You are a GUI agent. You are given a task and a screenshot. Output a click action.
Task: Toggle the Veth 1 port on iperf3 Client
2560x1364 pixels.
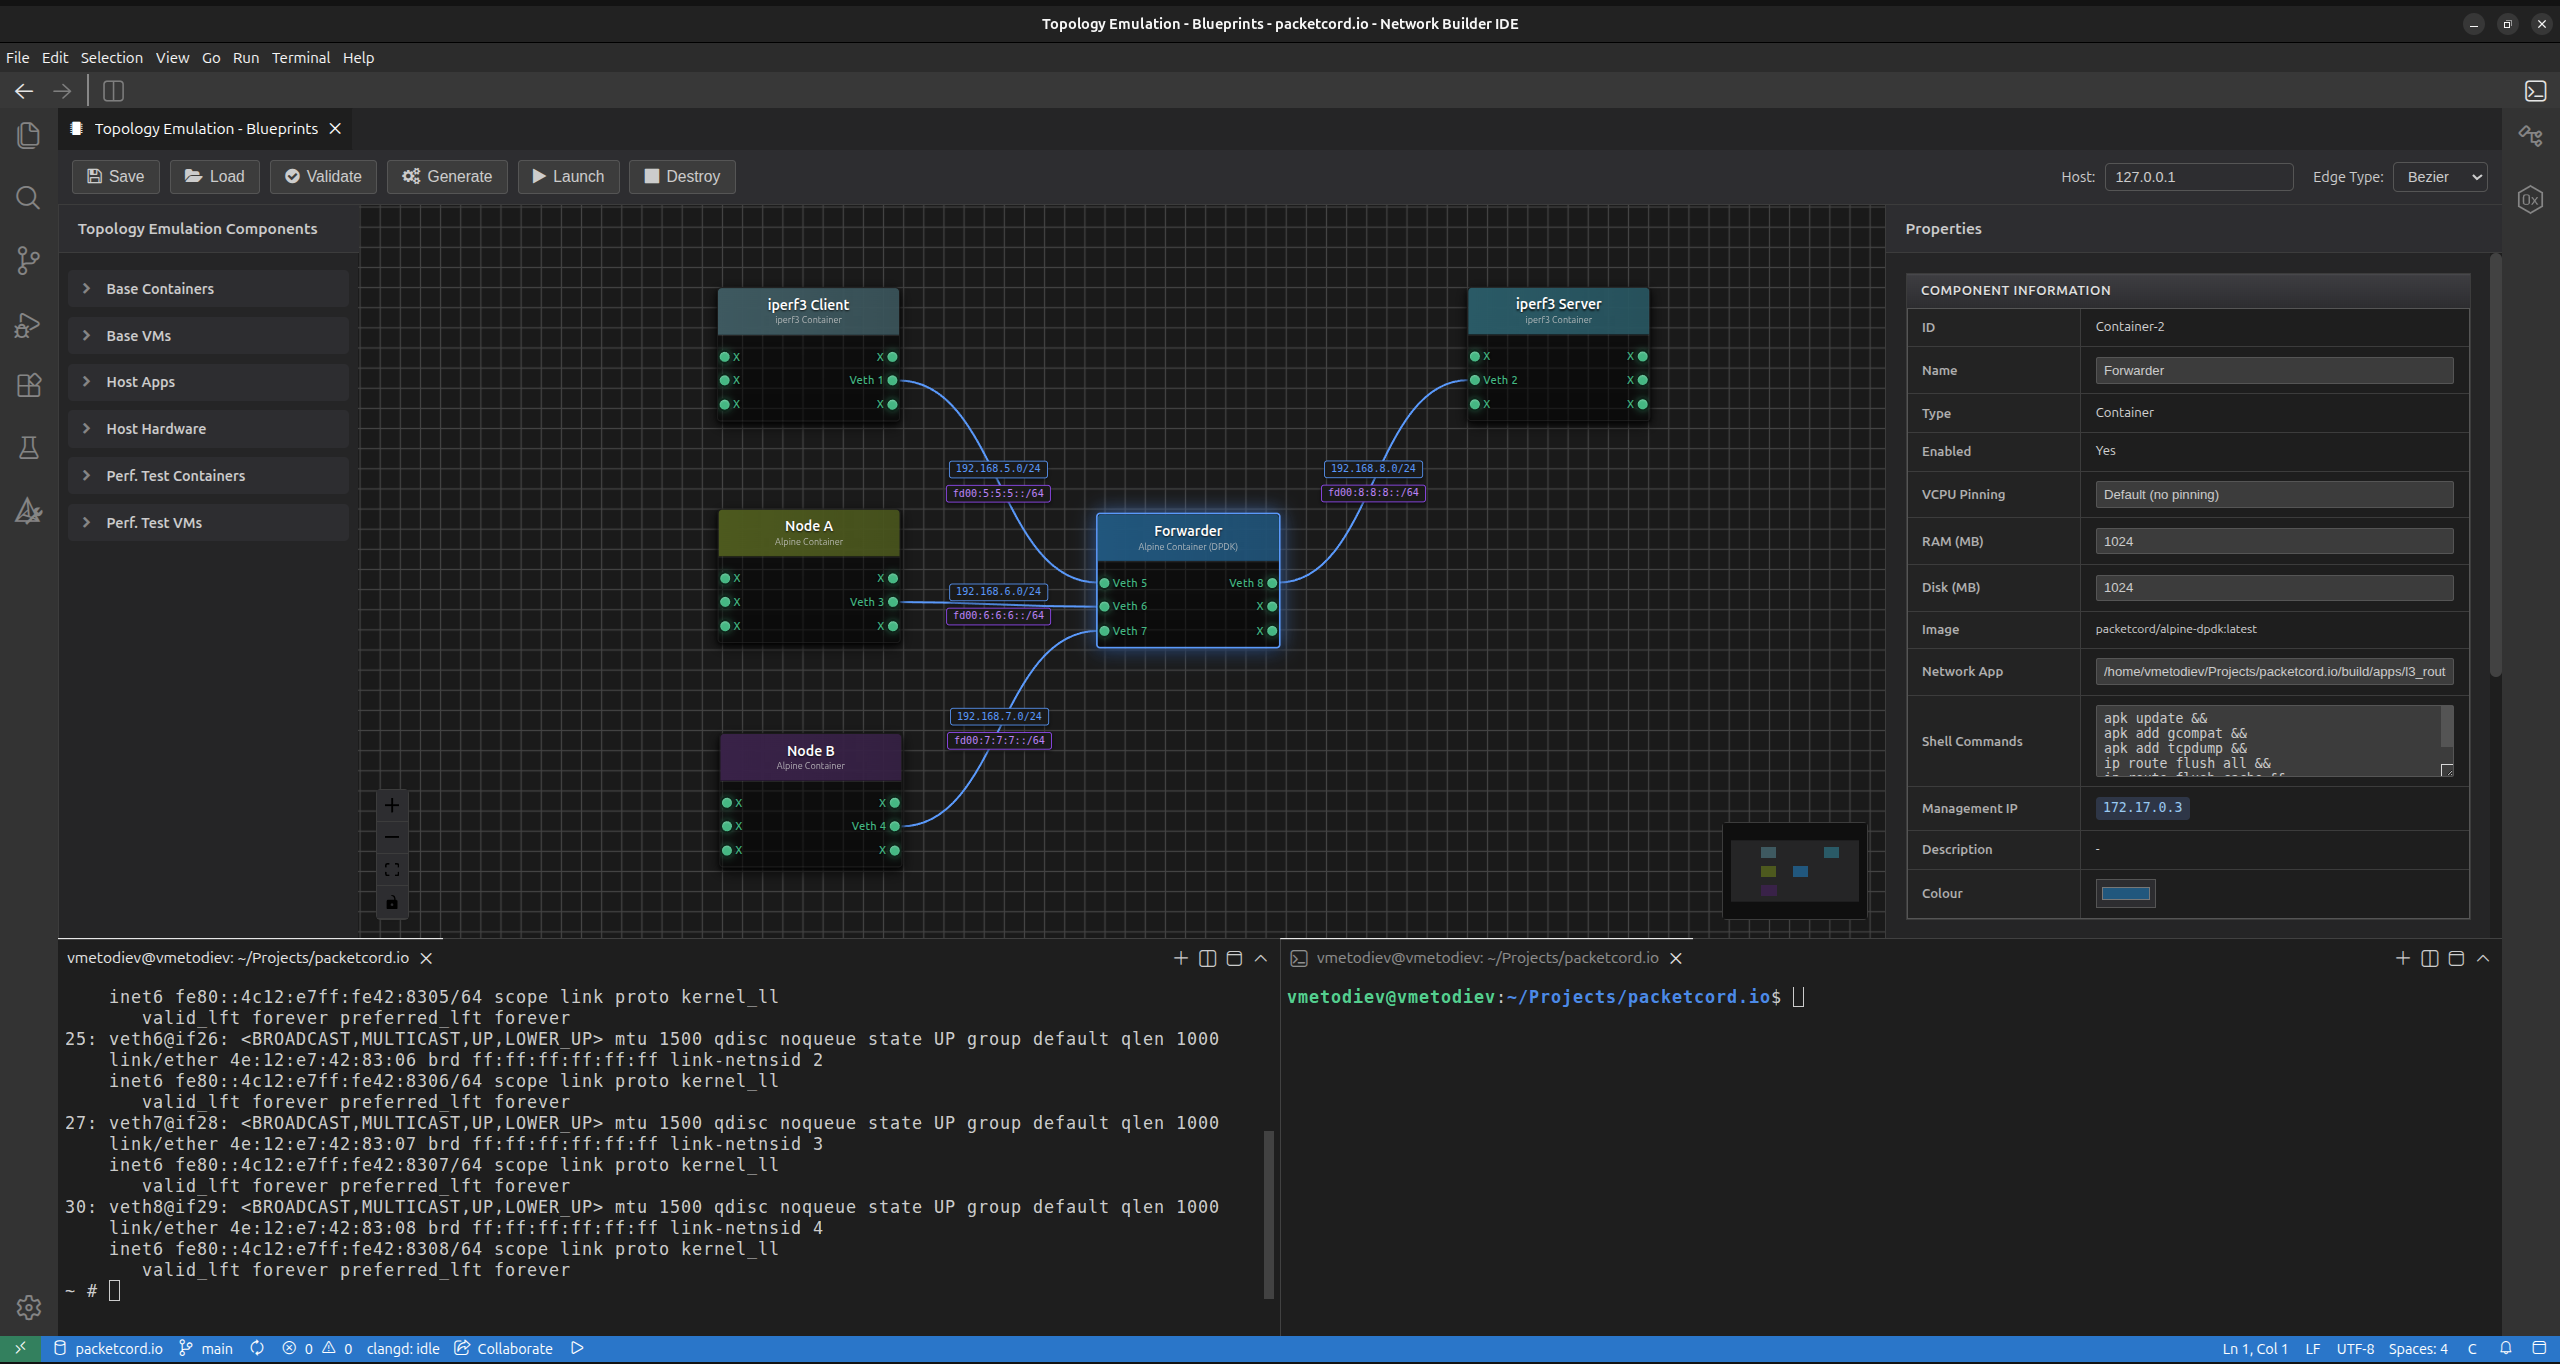click(x=892, y=380)
